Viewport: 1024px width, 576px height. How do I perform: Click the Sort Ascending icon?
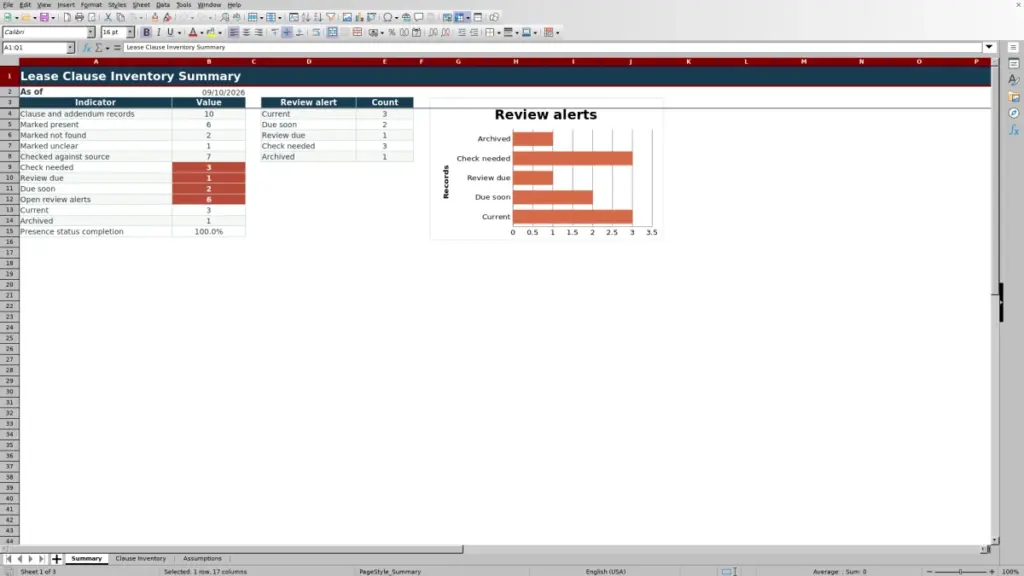(306, 17)
